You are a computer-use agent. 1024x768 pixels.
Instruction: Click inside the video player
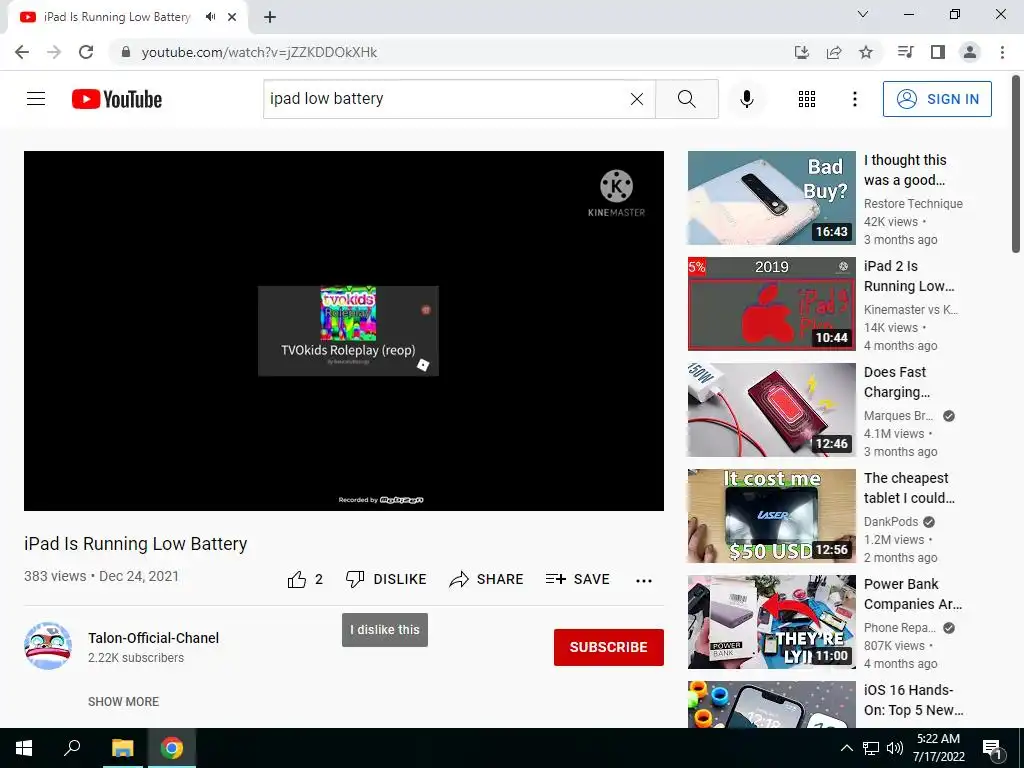point(344,330)
